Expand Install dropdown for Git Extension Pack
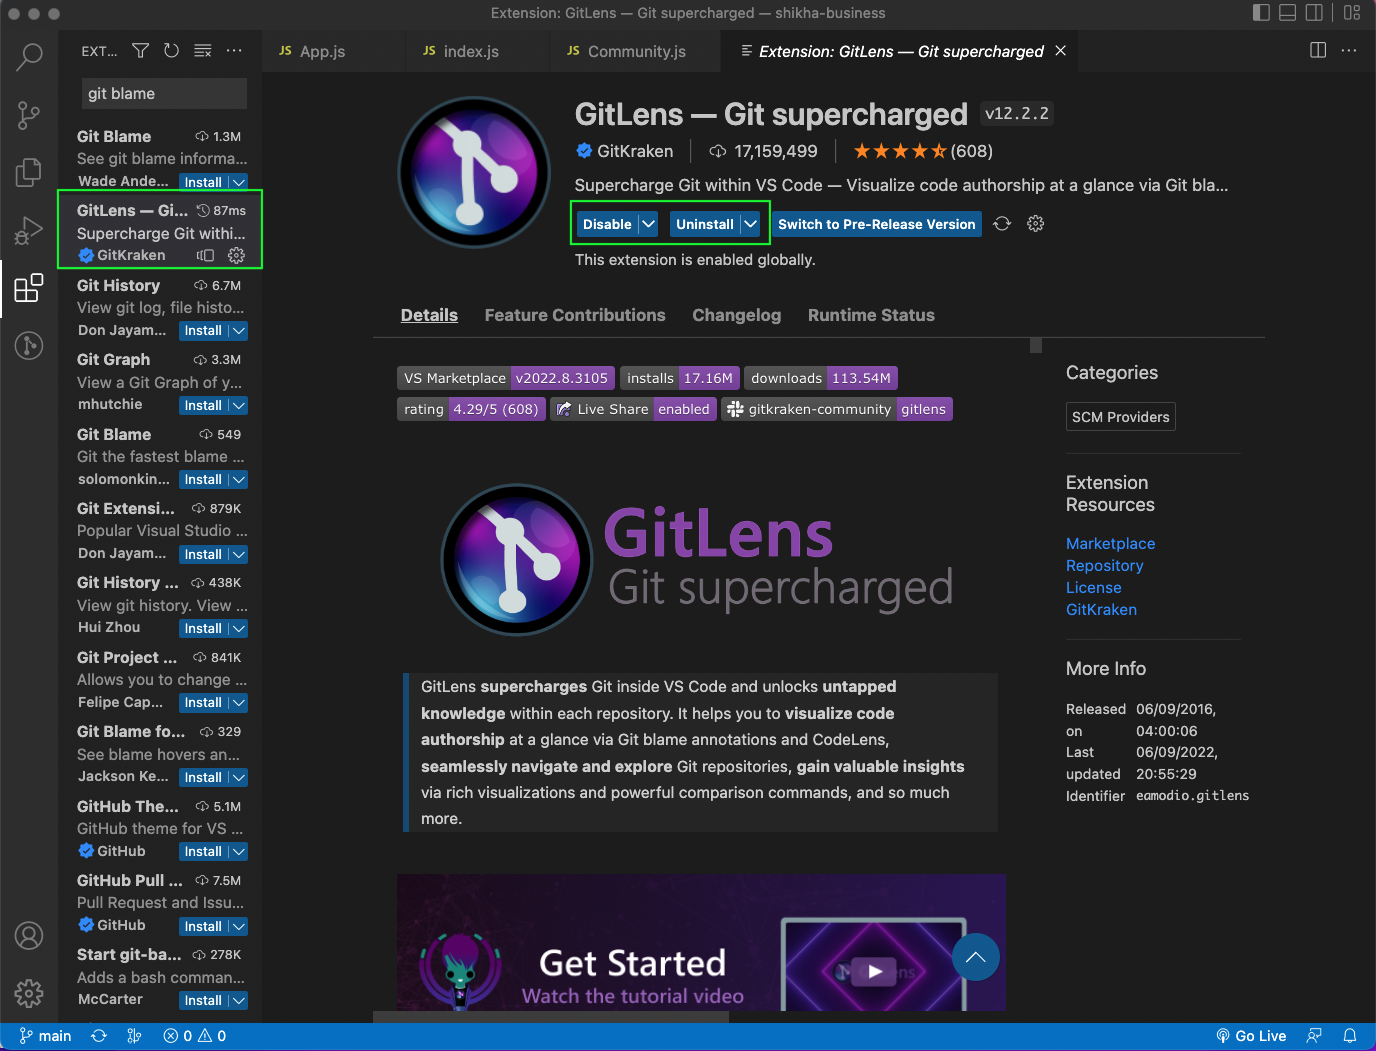 pos(238,555)
